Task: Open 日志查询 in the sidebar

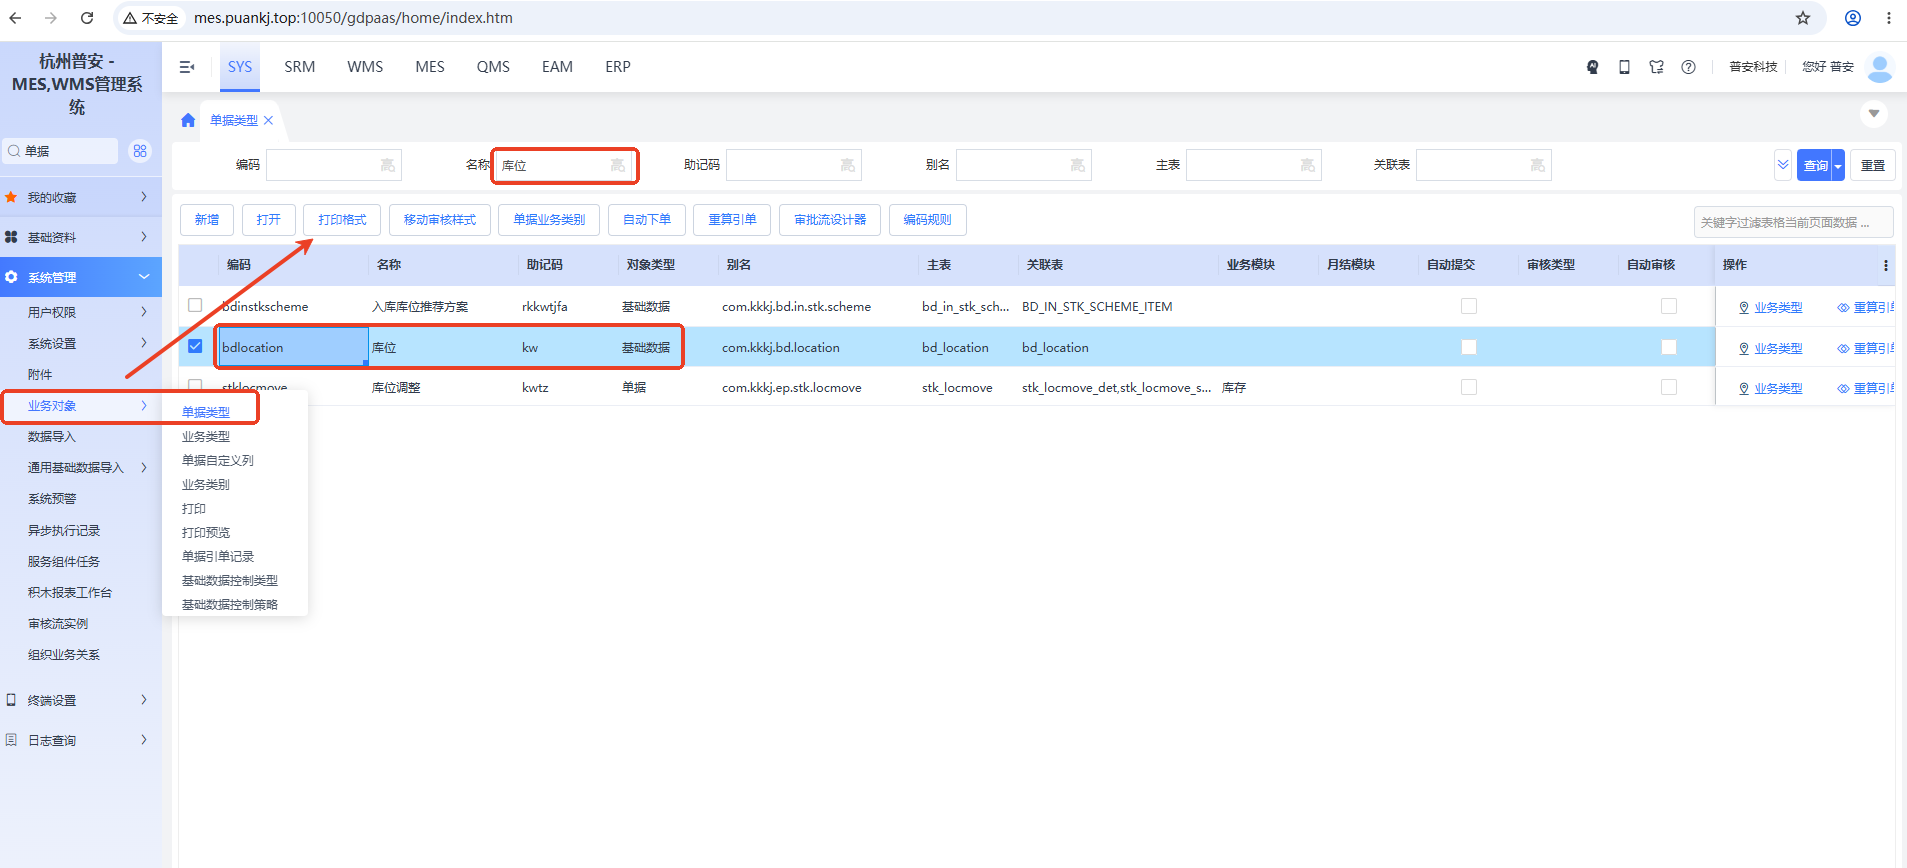Action: coord(80,740)
